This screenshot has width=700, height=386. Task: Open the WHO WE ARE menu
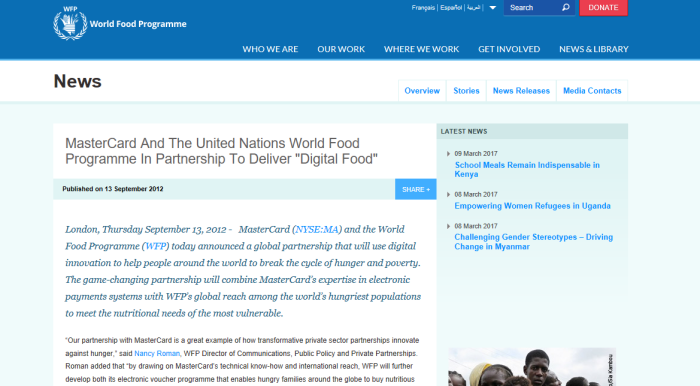click(x=270, y=49)
